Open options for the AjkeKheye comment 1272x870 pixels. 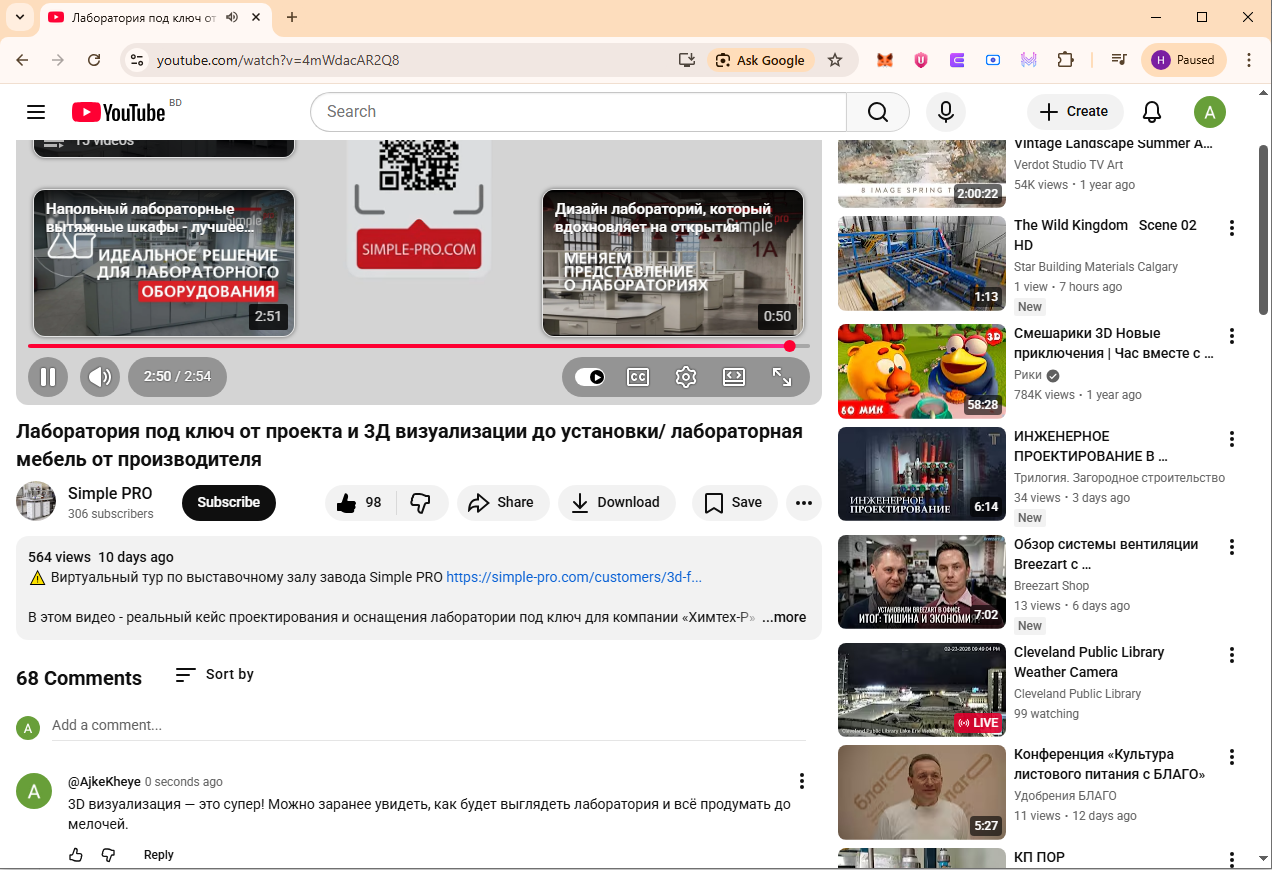(x=802, y=781)
